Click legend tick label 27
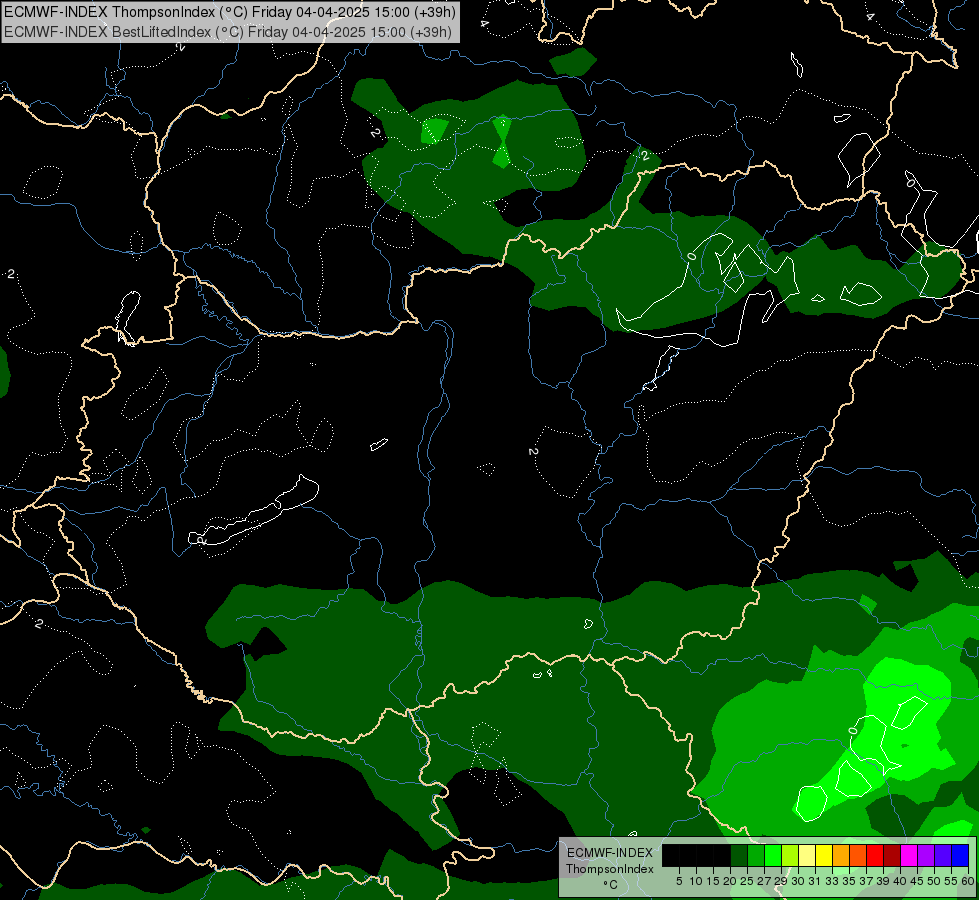 [x=764, y=881]
